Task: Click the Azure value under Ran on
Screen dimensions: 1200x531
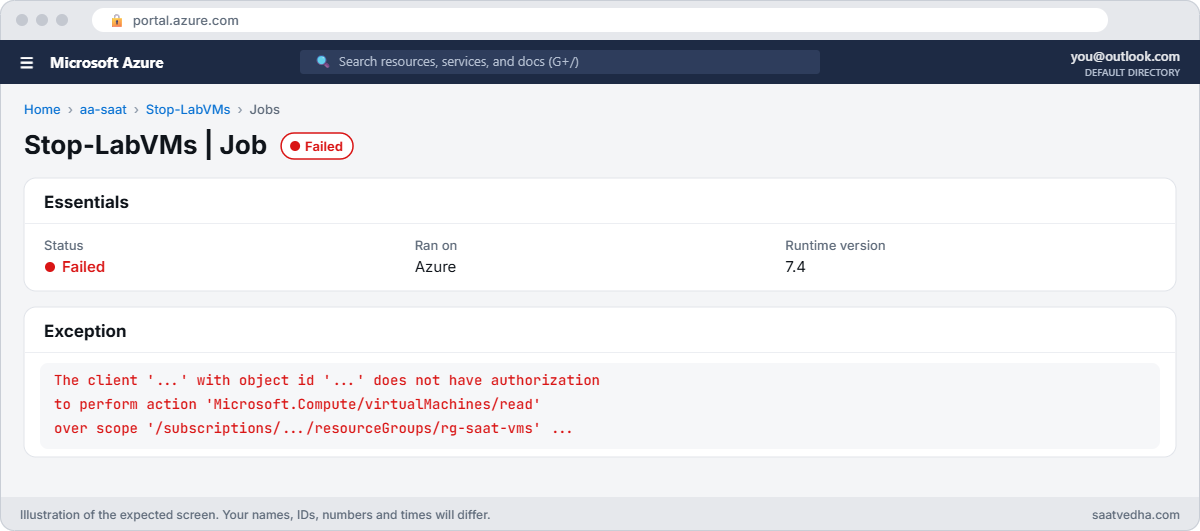Action: [435, 267]
